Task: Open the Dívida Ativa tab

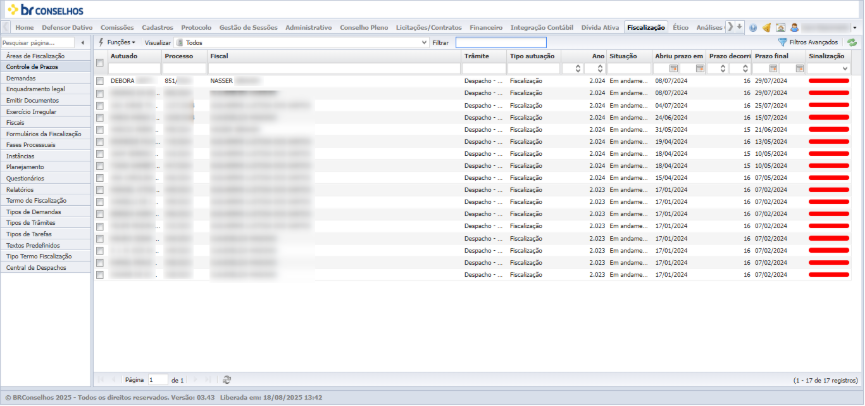Action: click(x=600, y=27)
